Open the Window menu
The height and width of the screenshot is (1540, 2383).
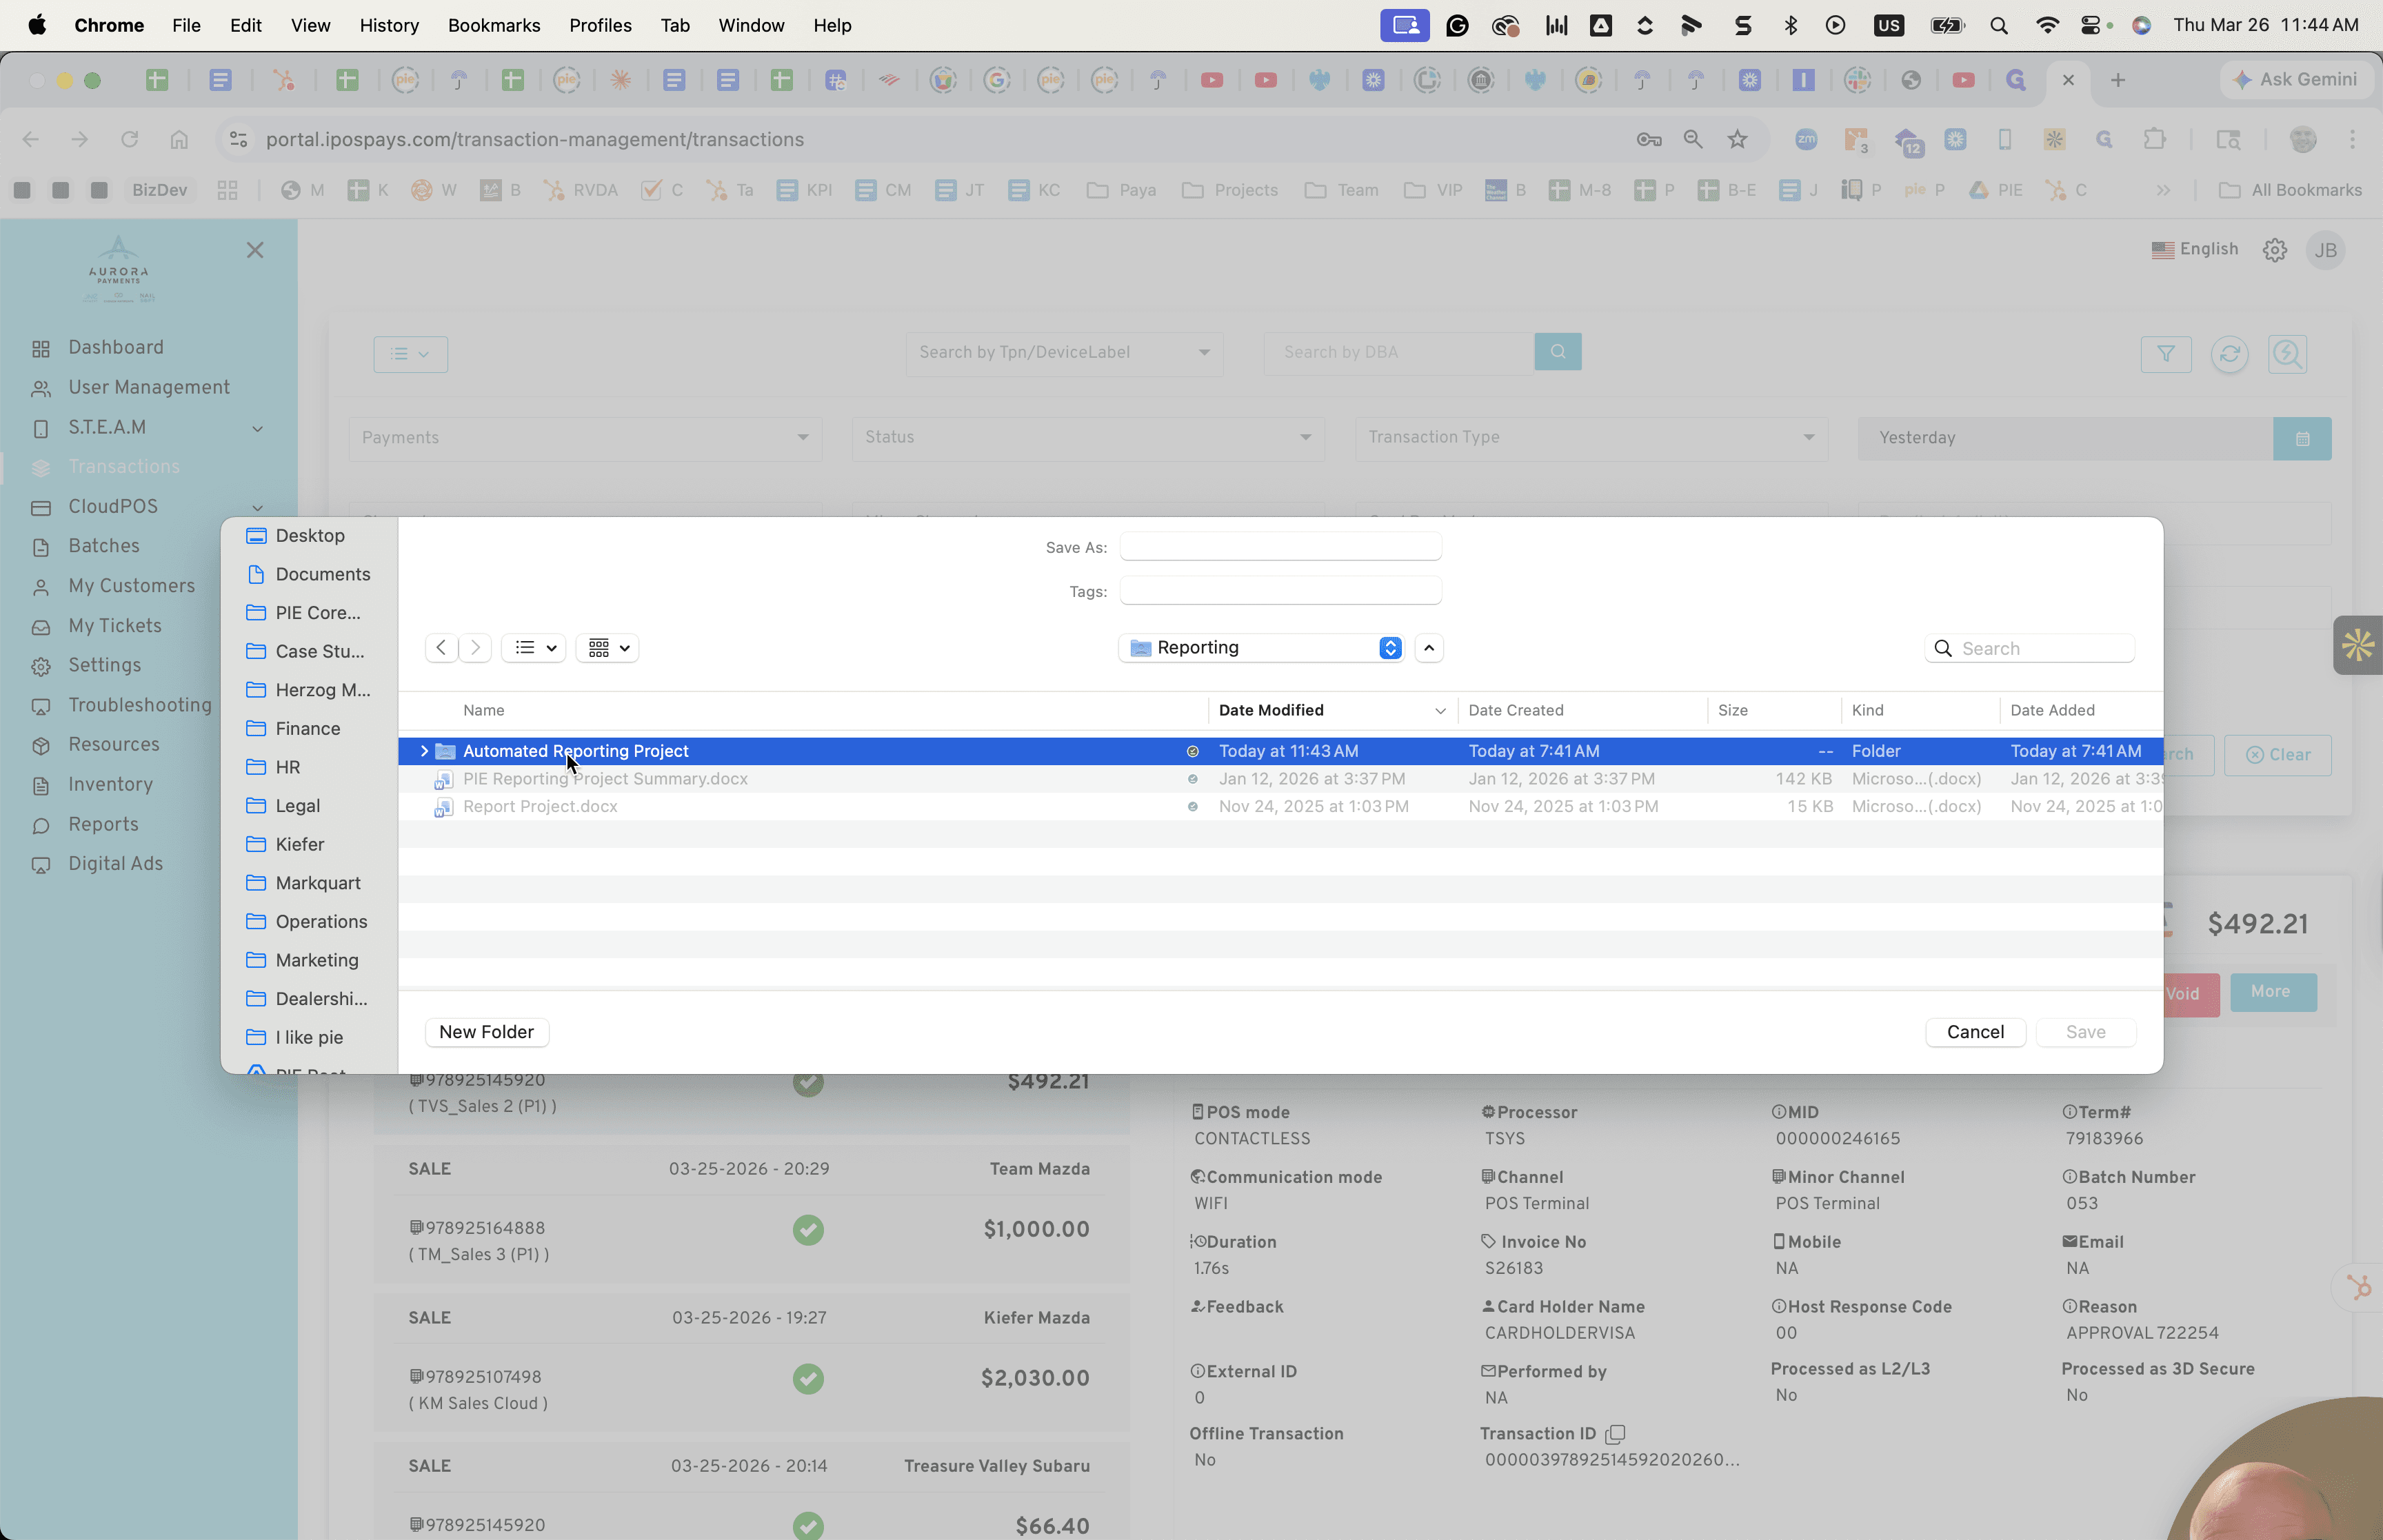[x=751, y=25]
